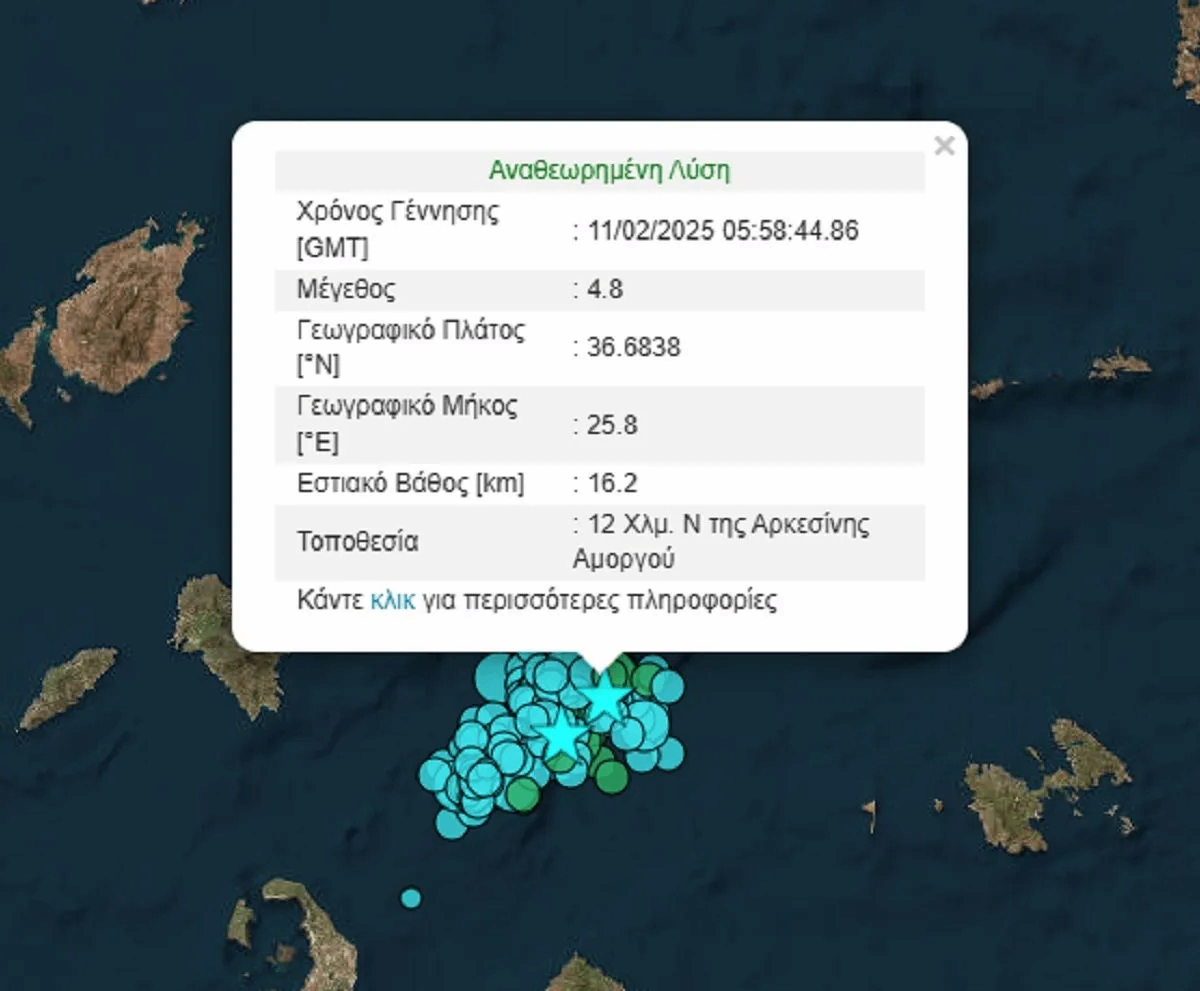
Task: Click the latitude value 36.6838
Action: [x=631, y=347]
